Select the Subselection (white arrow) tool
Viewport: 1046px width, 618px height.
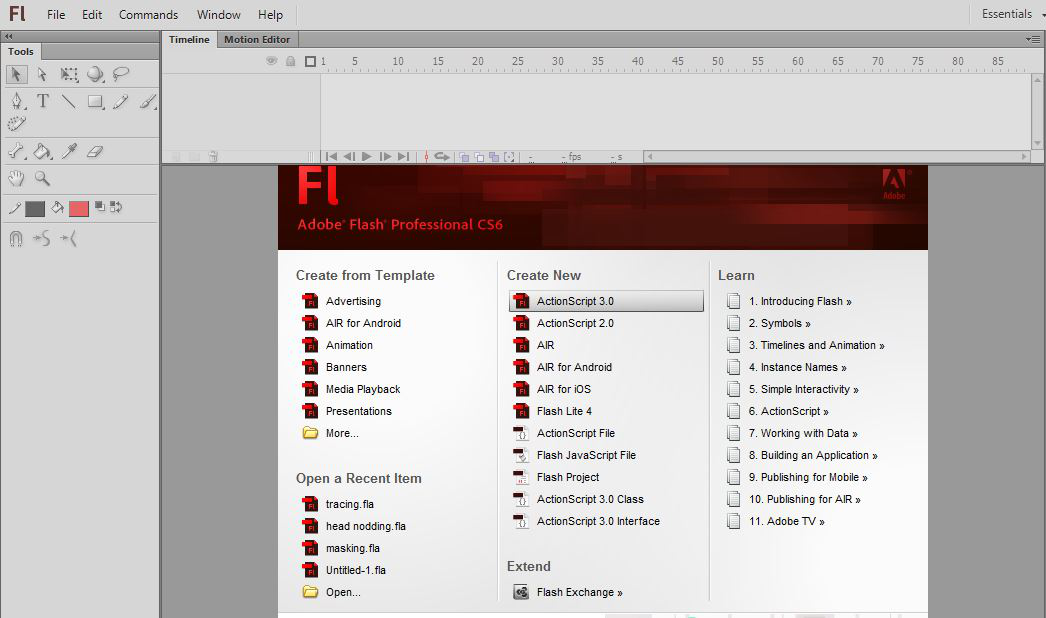[42, 74]
